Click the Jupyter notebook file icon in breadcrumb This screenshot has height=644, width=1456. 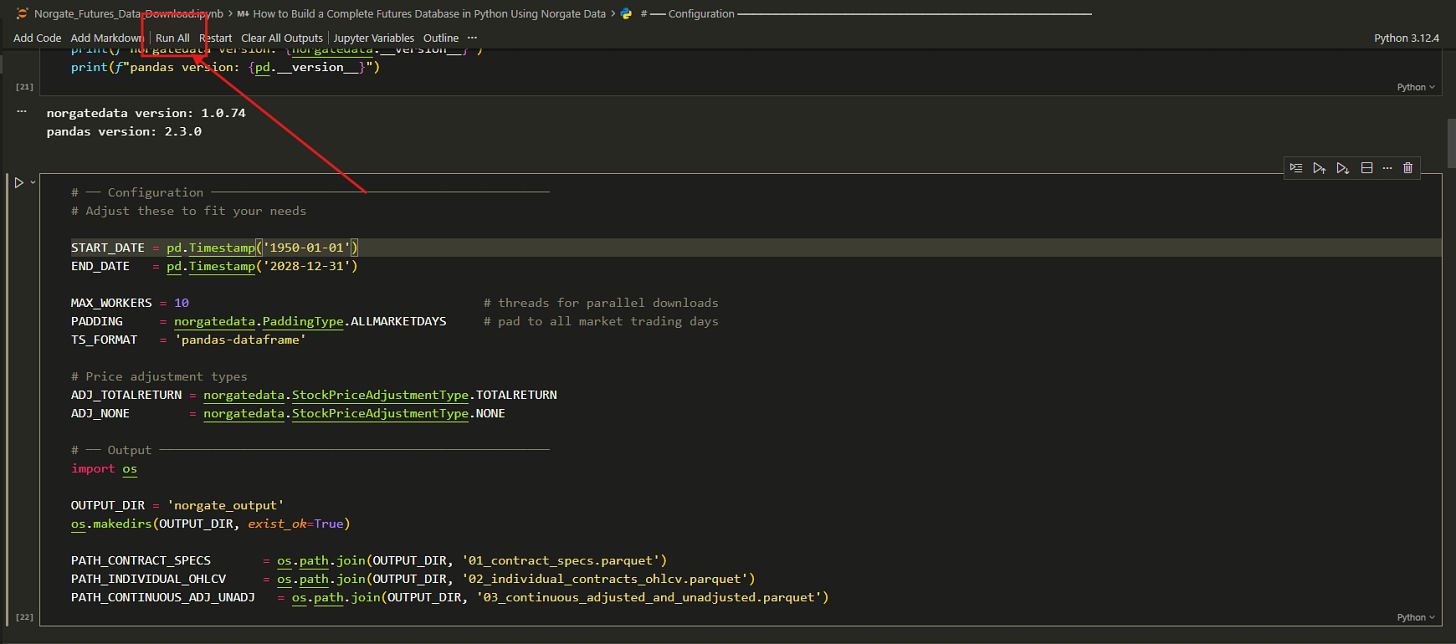coord(21,14)
